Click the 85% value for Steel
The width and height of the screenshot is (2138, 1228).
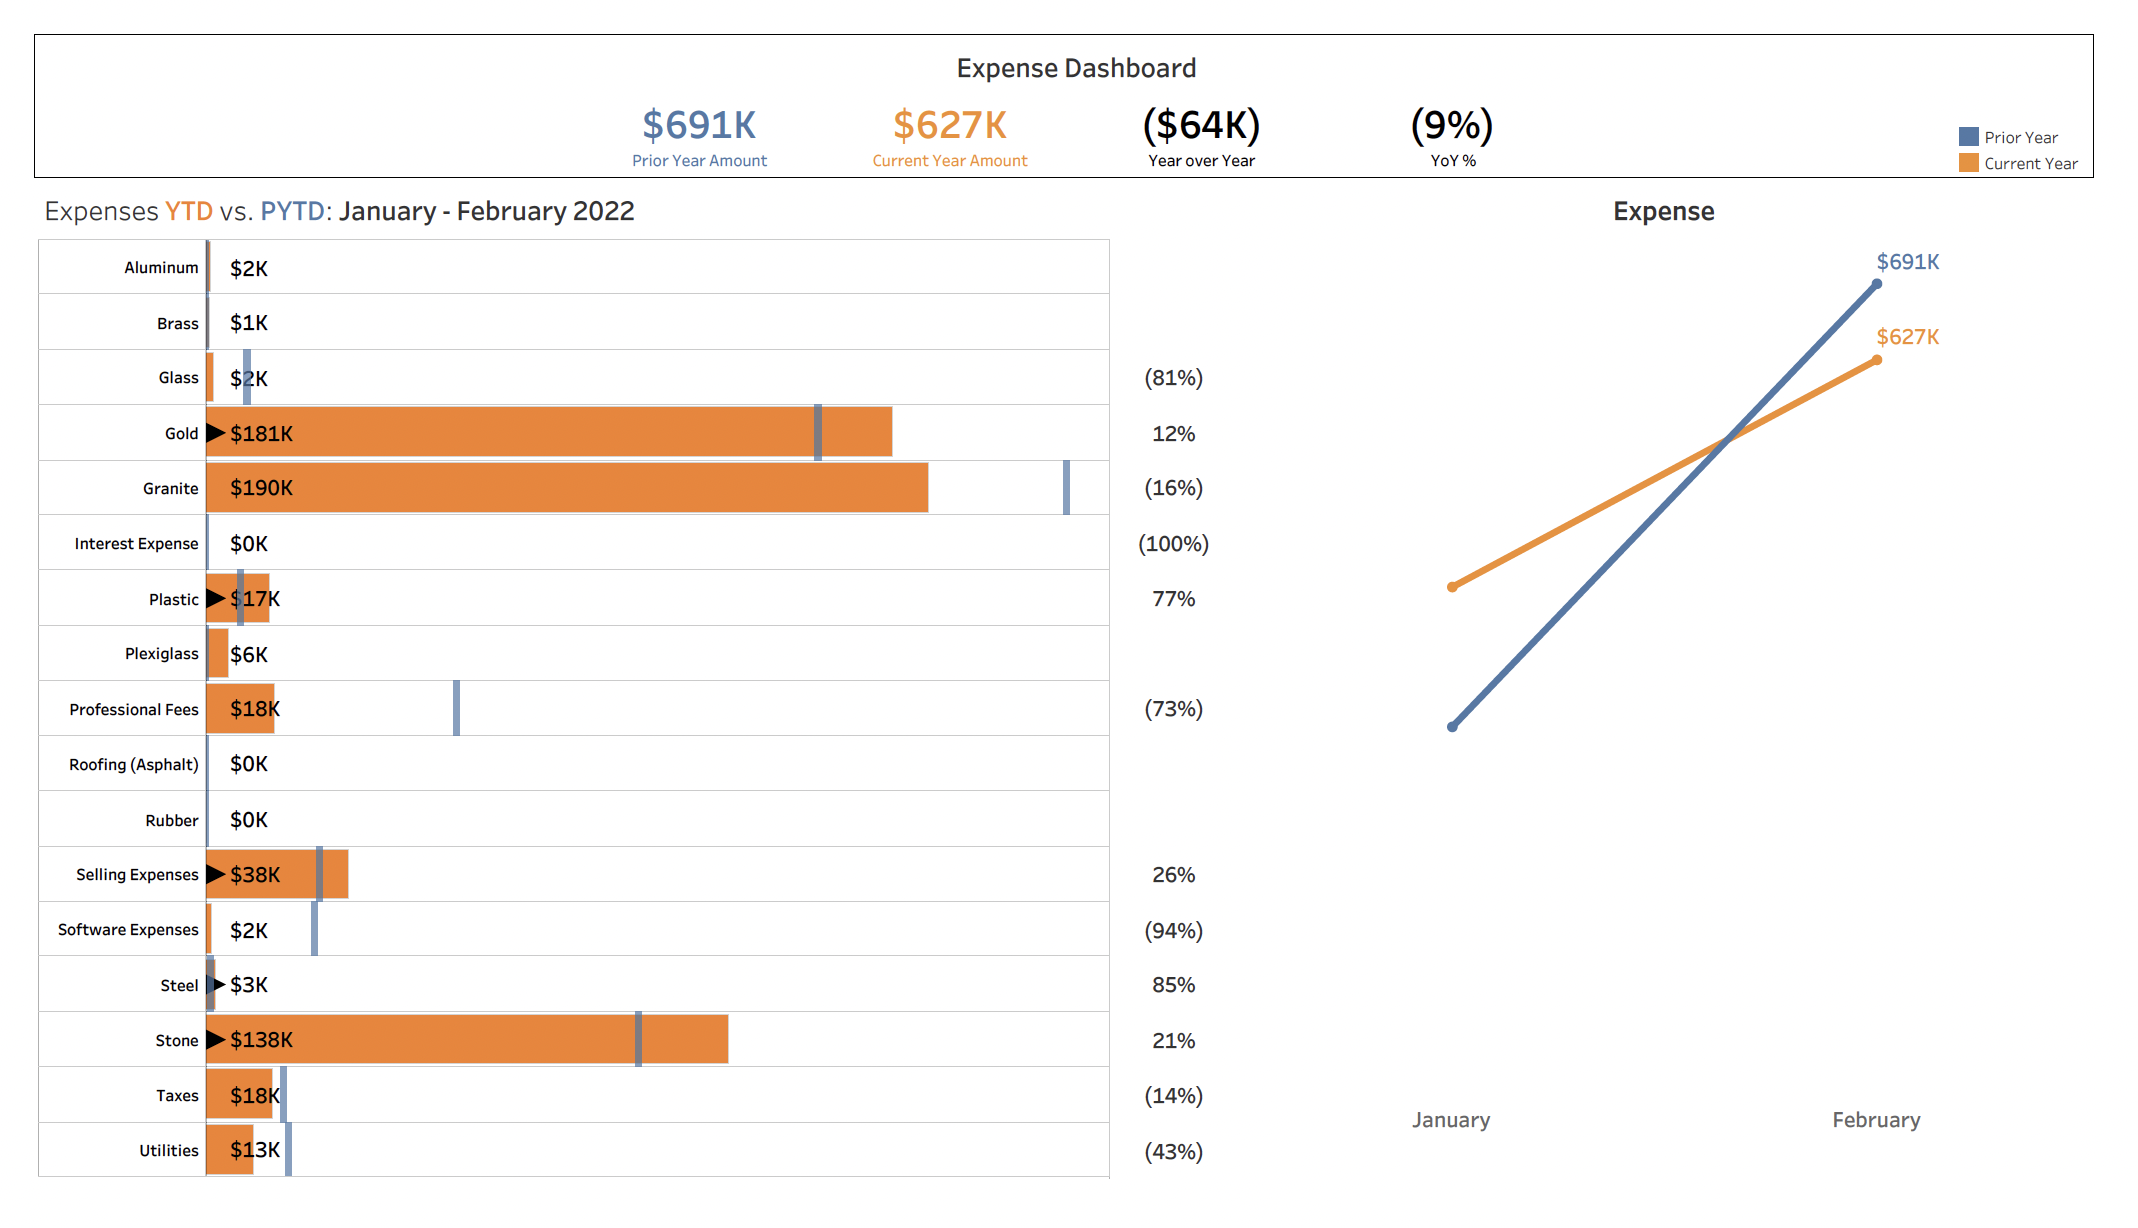[x=1173, y=985]
